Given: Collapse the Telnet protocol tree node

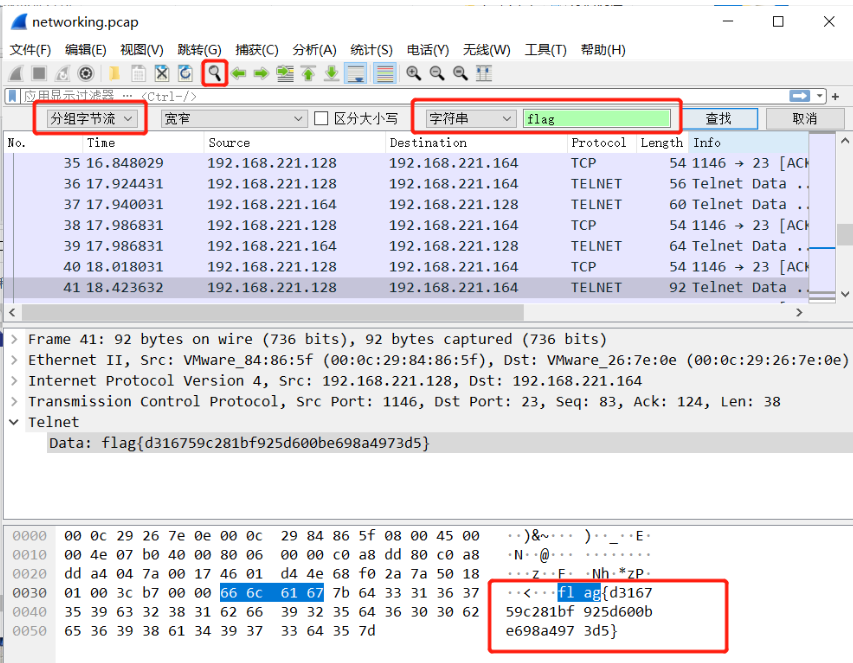Looking at the screenshot, I should pos(14,422).
